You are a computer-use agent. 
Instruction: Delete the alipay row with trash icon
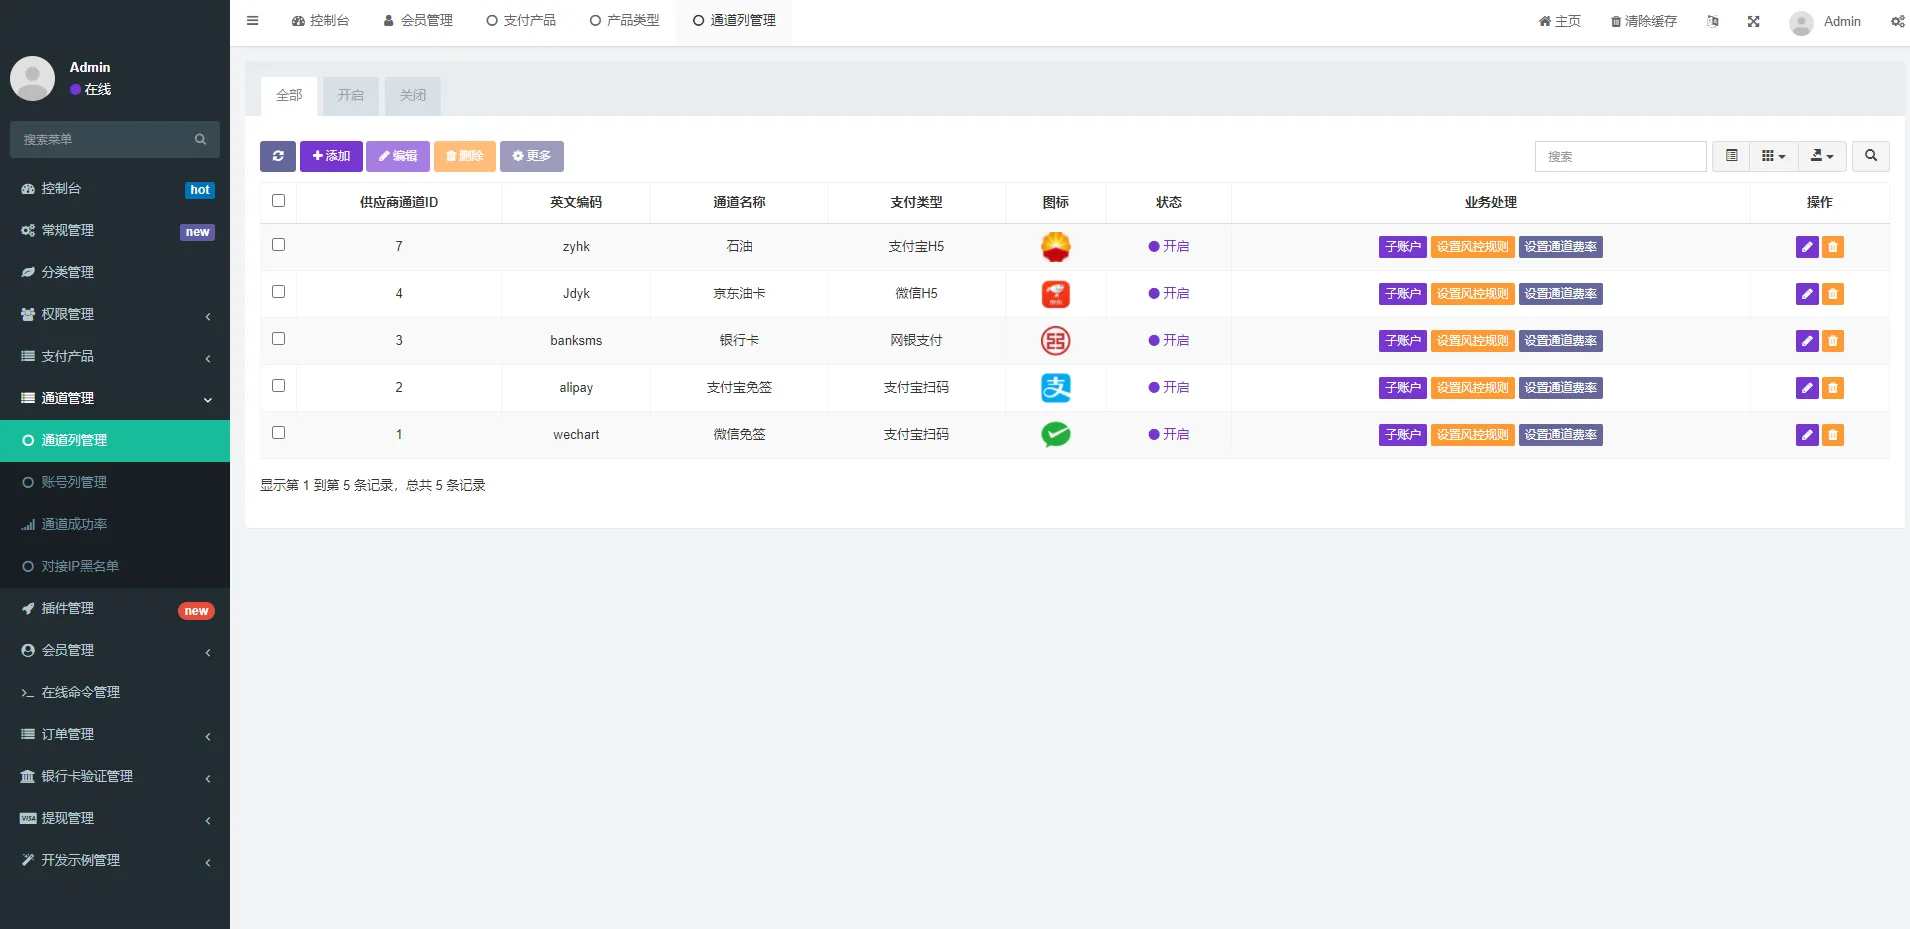point(1833,388)
